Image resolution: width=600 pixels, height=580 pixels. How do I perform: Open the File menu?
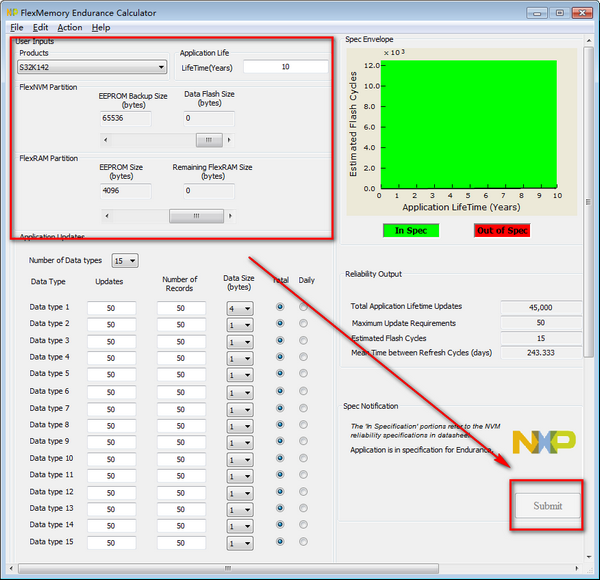(16, 27)
